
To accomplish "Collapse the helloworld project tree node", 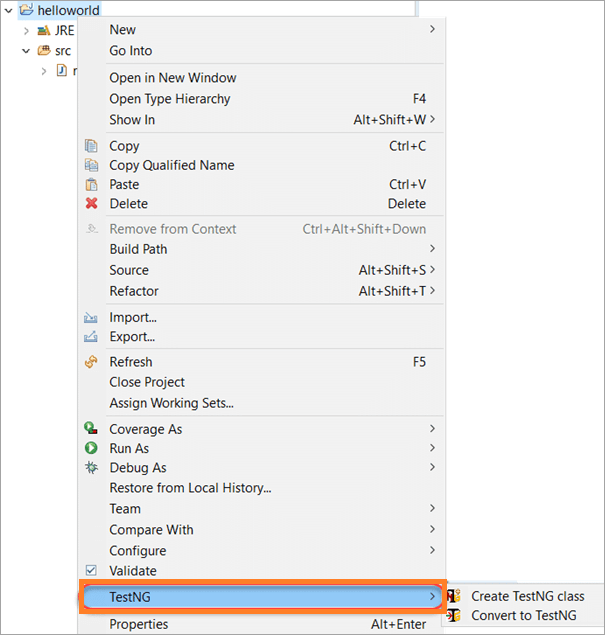I will (x=9, y=10).
